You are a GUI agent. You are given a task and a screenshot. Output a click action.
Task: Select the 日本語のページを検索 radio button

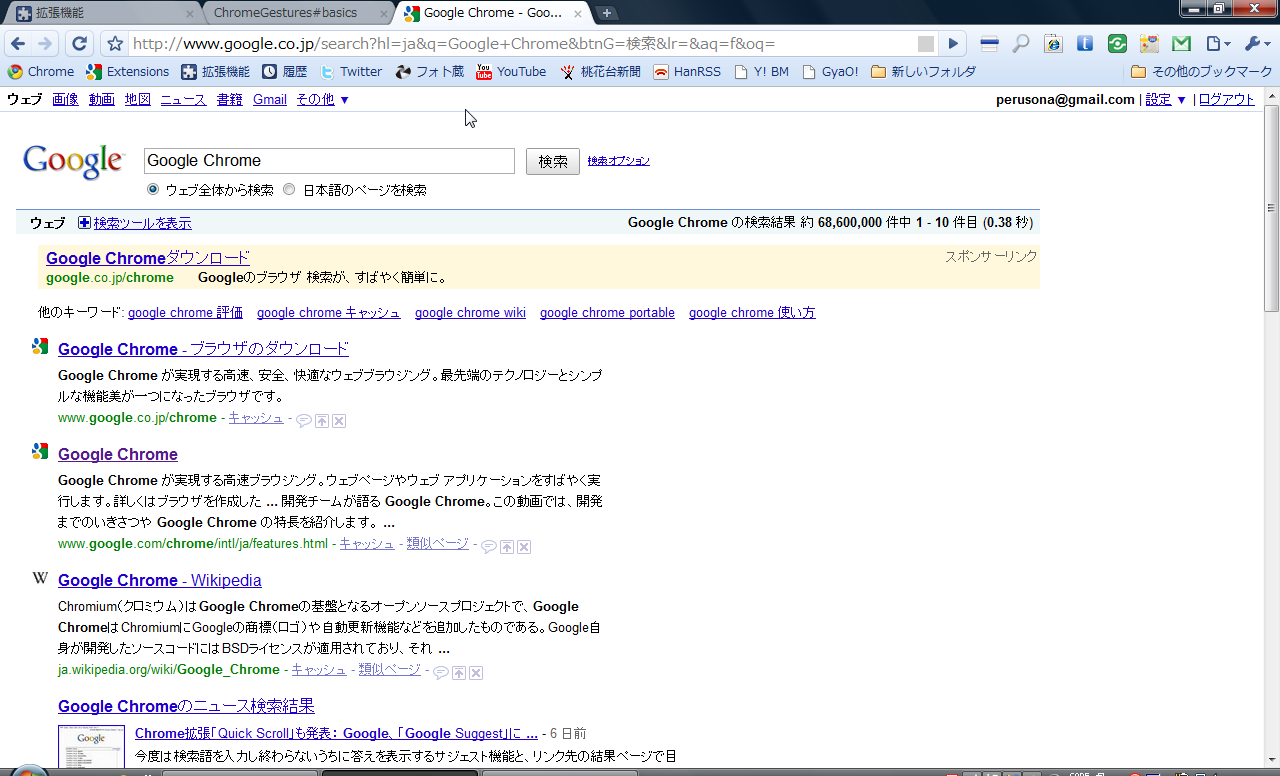(289, 189)
